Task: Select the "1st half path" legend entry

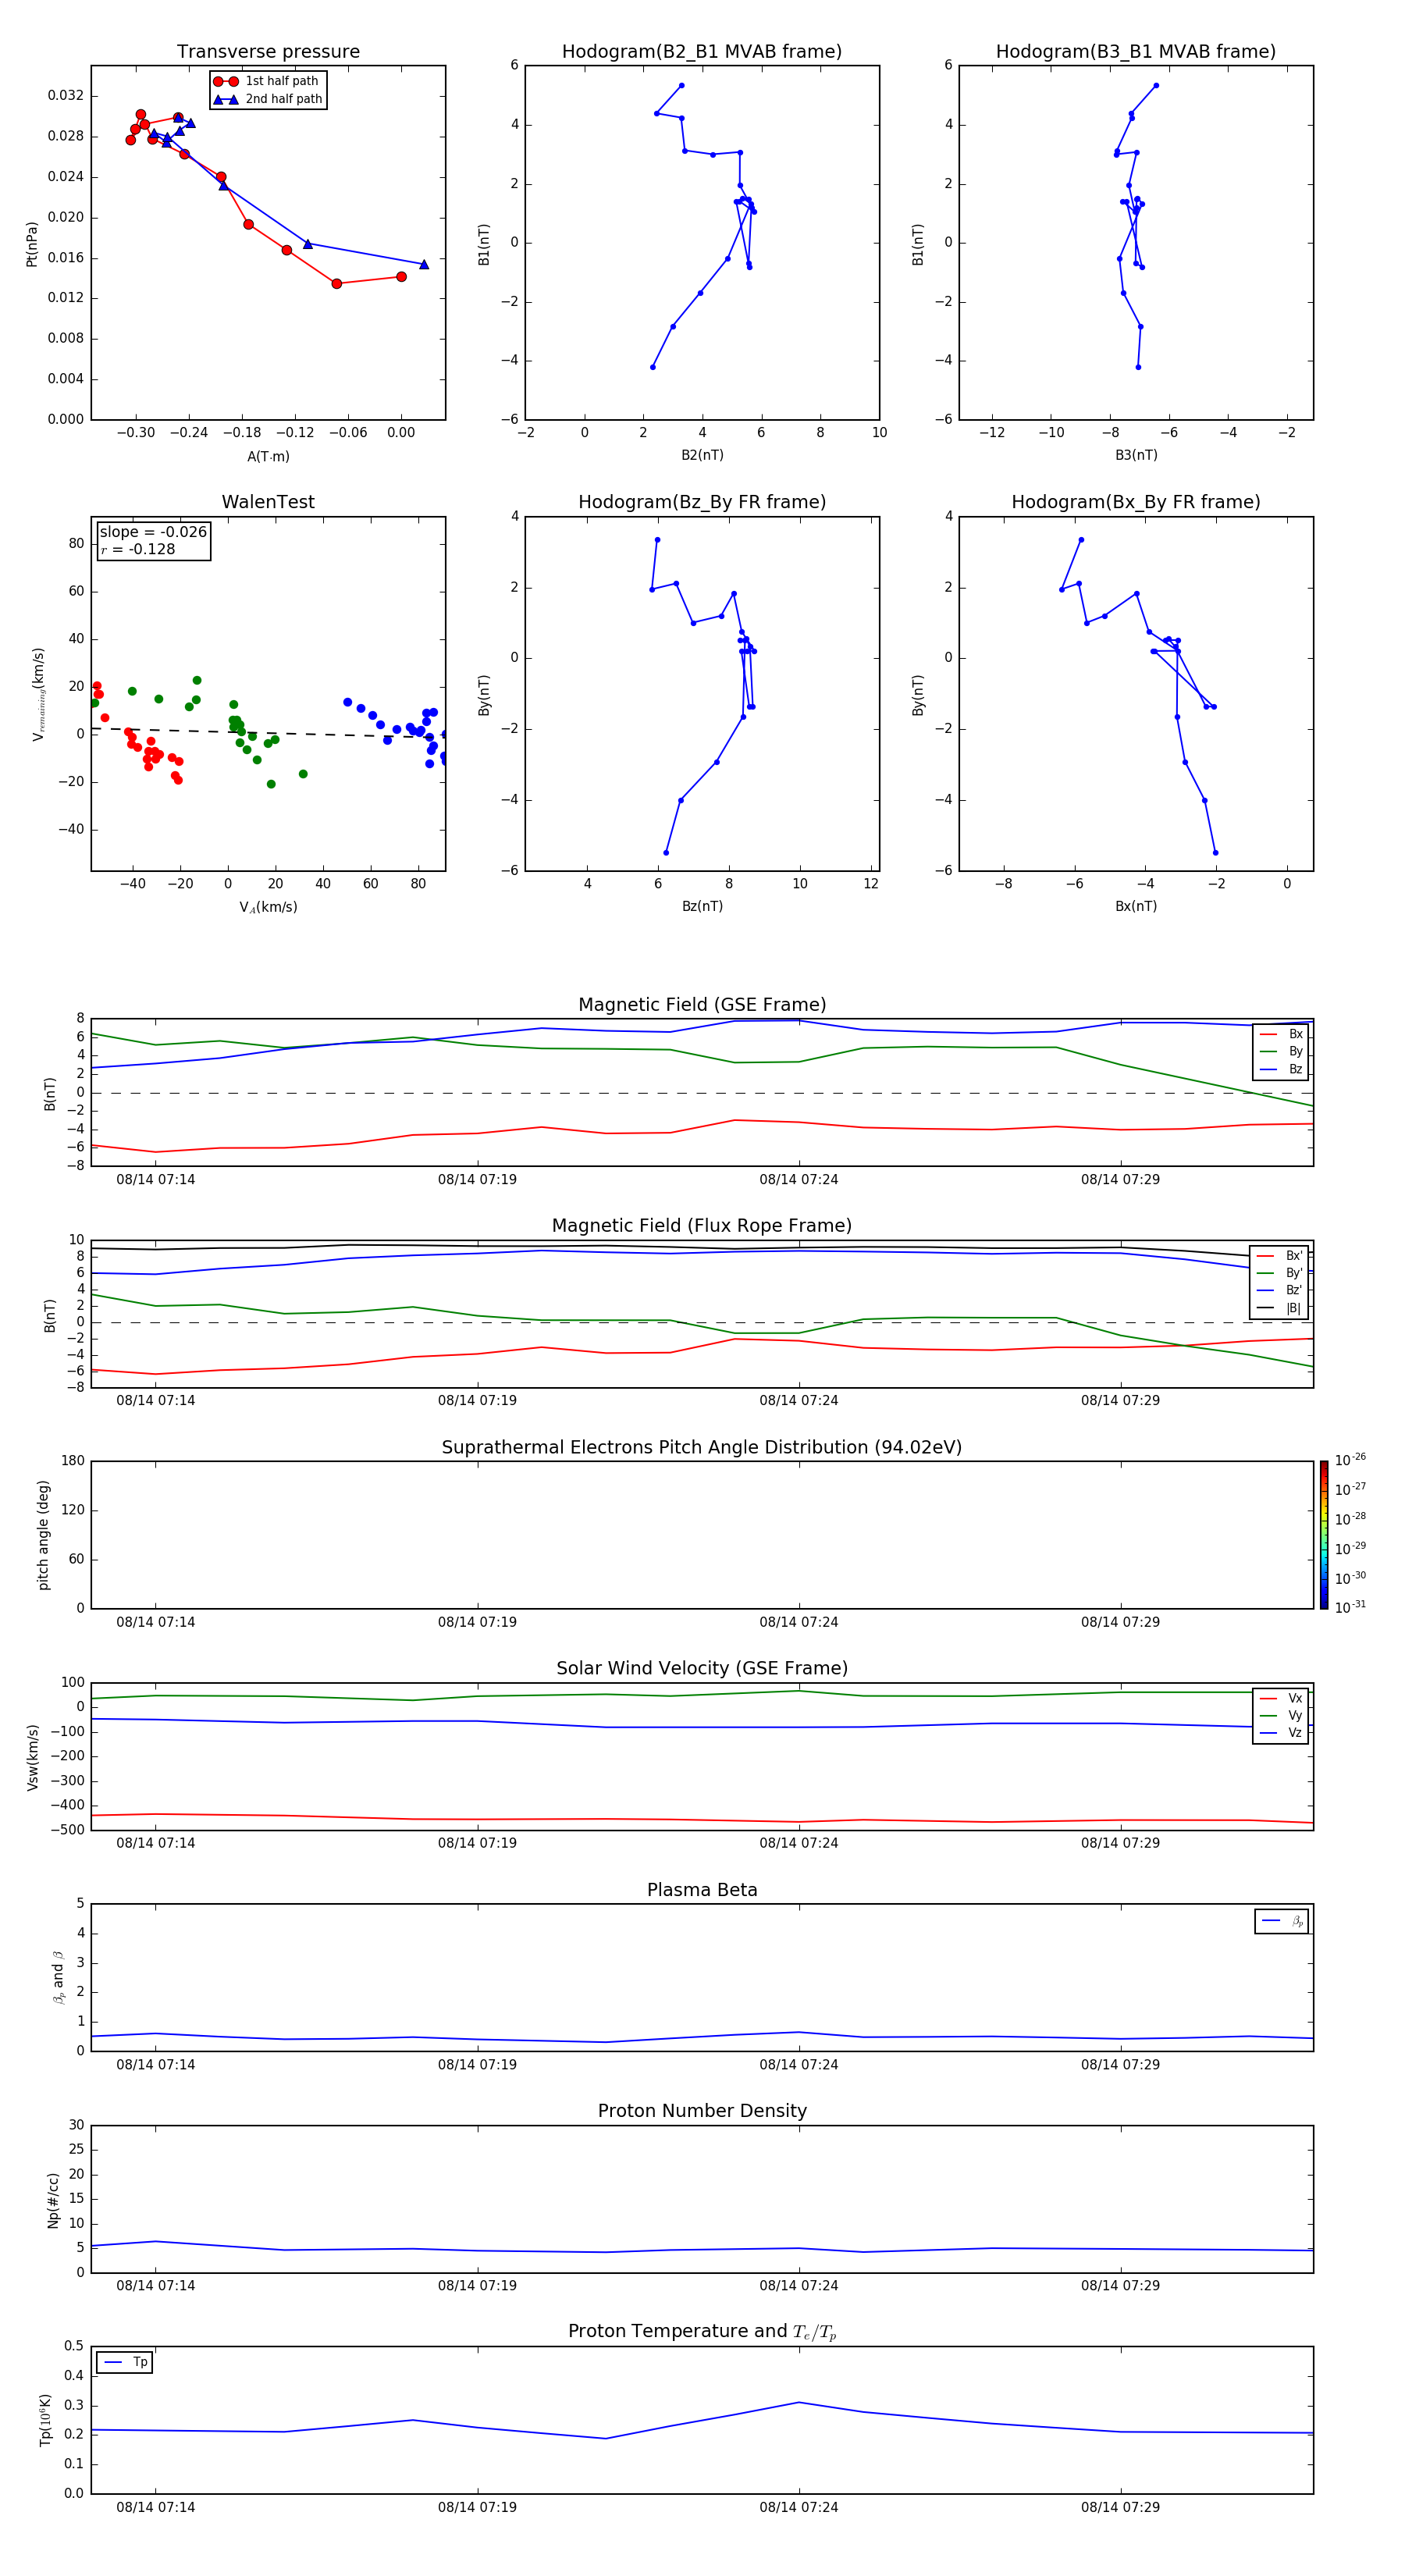Action: 268,81
